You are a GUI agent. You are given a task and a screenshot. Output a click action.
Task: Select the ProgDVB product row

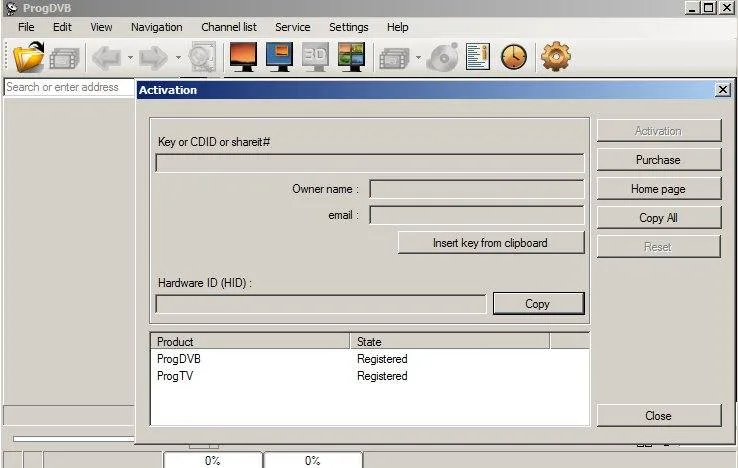(370, 359)
